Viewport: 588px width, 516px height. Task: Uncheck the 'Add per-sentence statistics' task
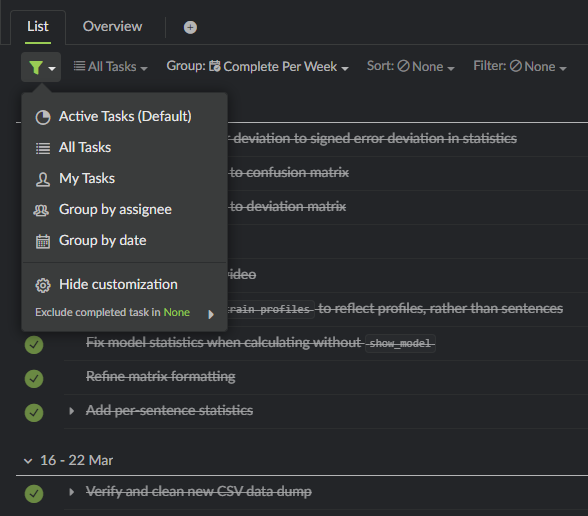(34, 412)
